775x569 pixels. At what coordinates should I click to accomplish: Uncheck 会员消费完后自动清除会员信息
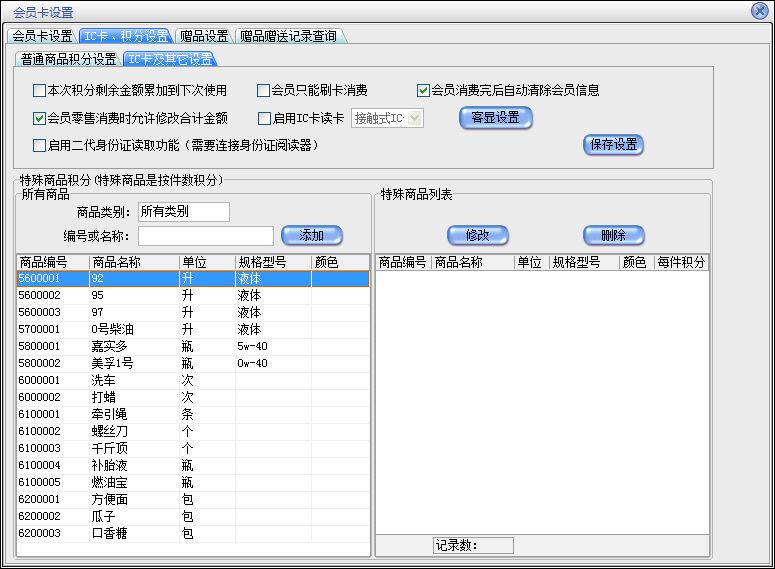click(x=424, y=91)
